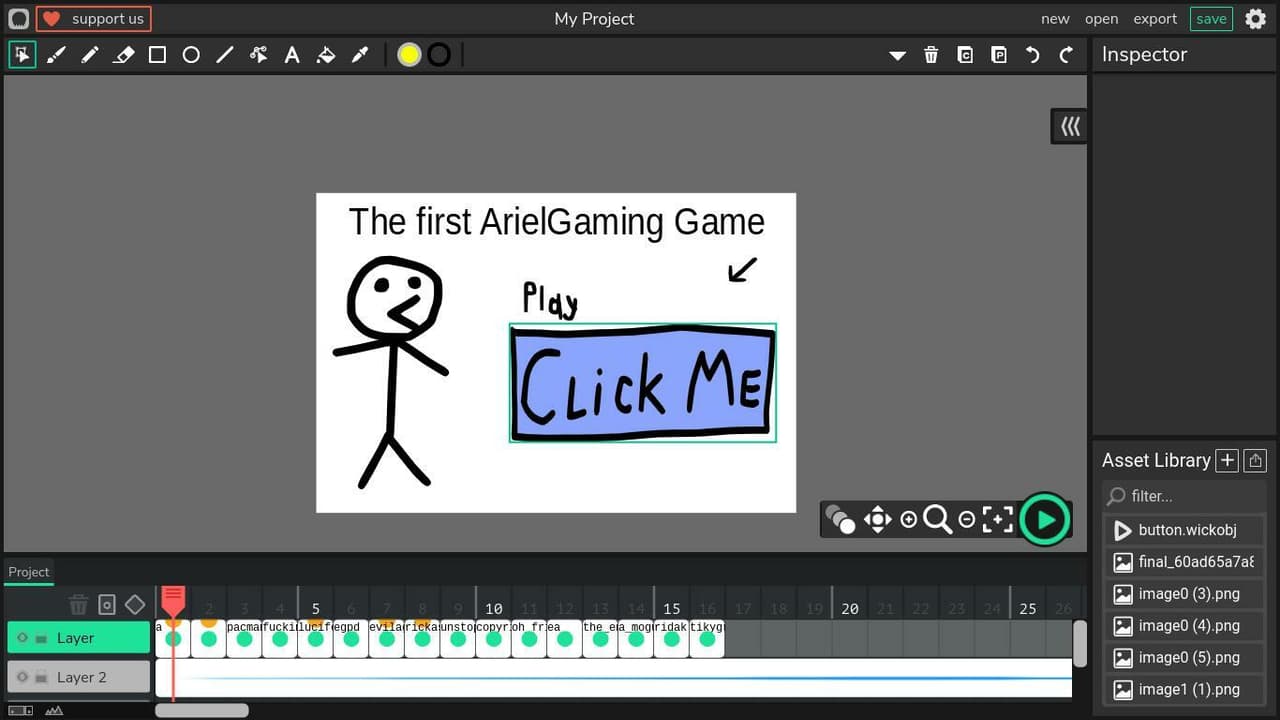Open the export menu
This screenshot has width=1280, height=720.
pos(1155,19)
